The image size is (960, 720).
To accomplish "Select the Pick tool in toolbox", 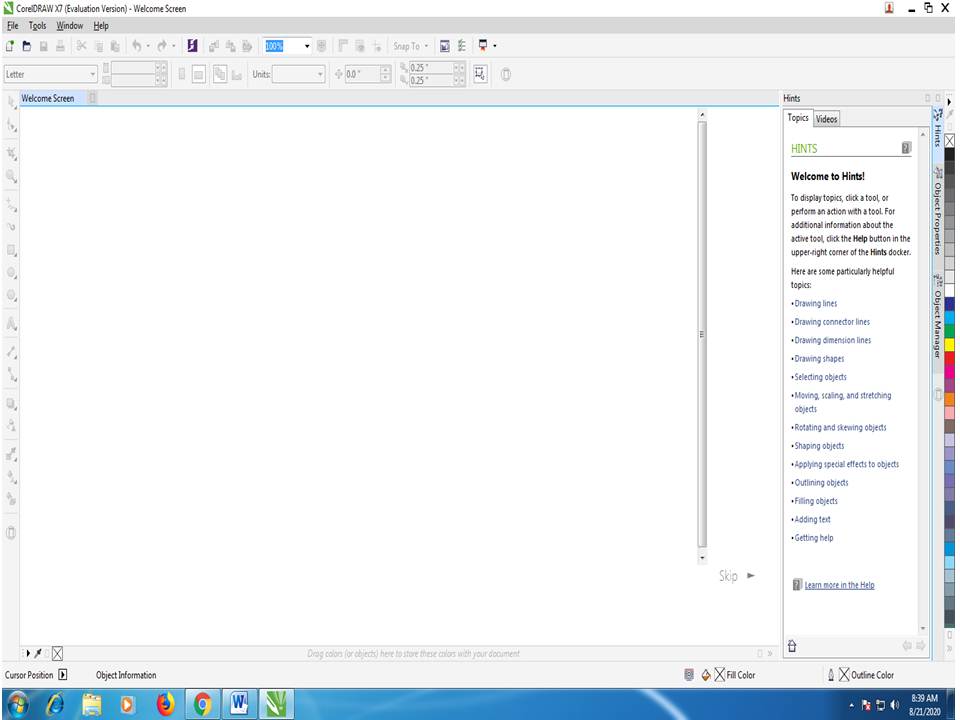I will click(11, 102).
